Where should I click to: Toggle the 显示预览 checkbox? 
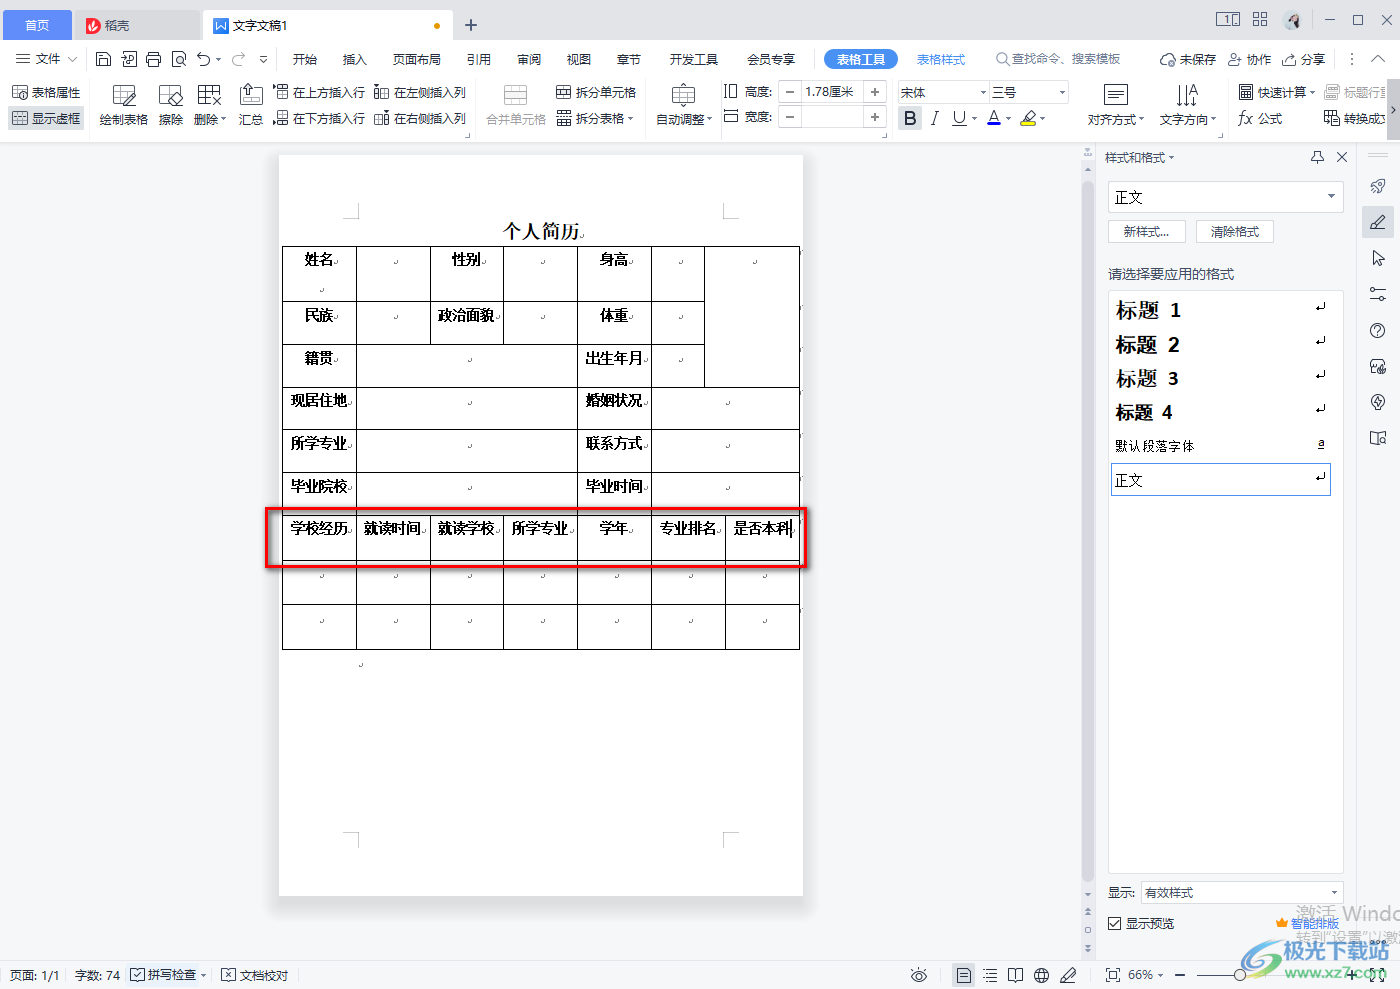pyautogui.click(x=1114, y=923)
